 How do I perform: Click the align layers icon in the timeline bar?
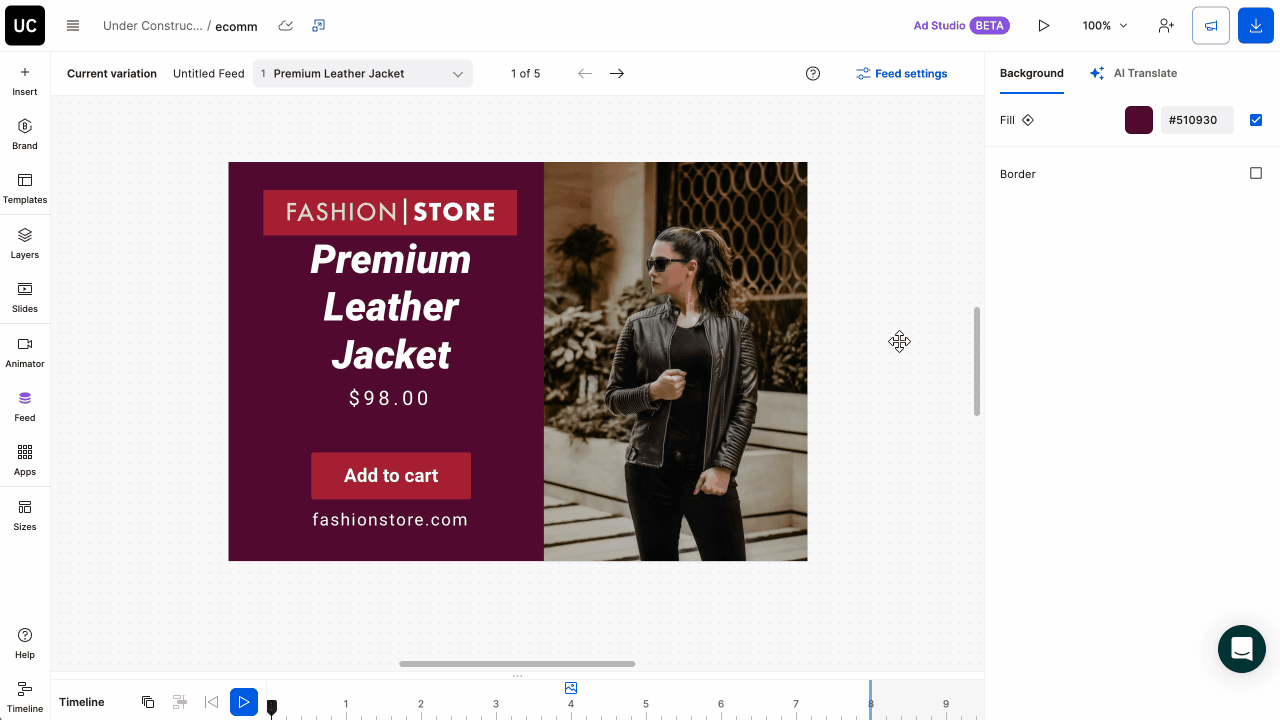pyautogui.click(x=180, y=702)
